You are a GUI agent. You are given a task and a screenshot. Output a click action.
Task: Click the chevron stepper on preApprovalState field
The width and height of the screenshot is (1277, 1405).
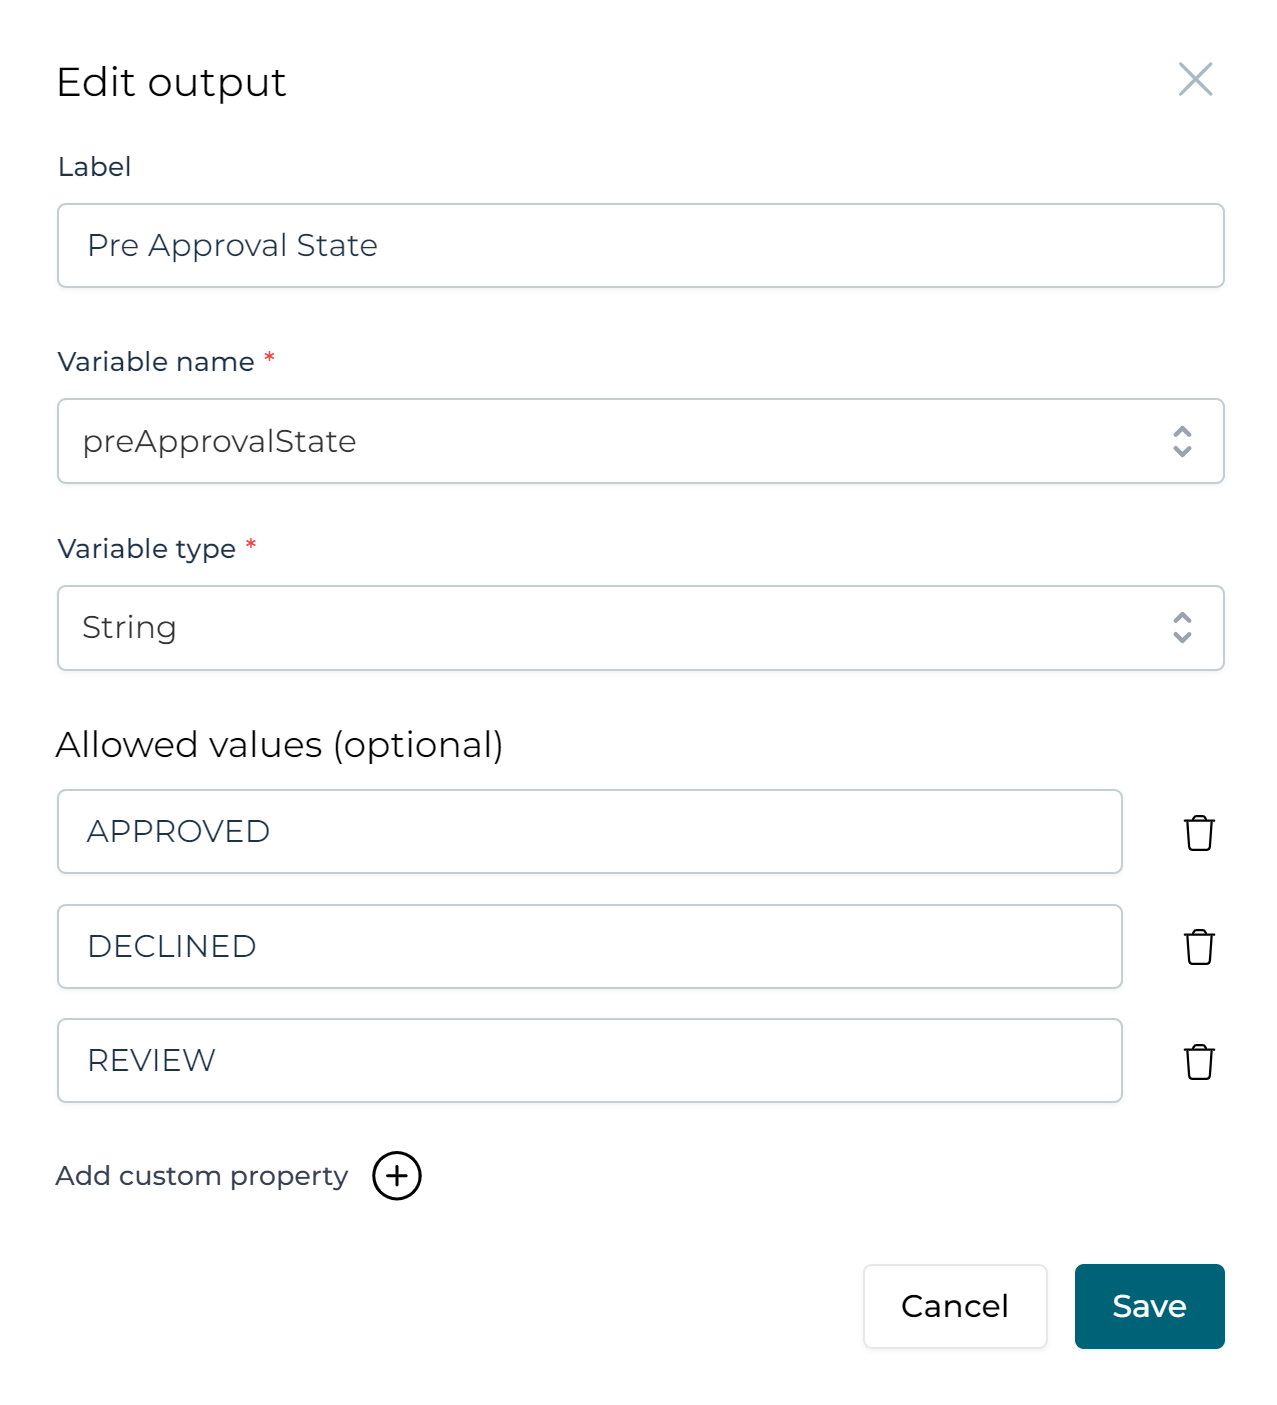click(1181, 441)
